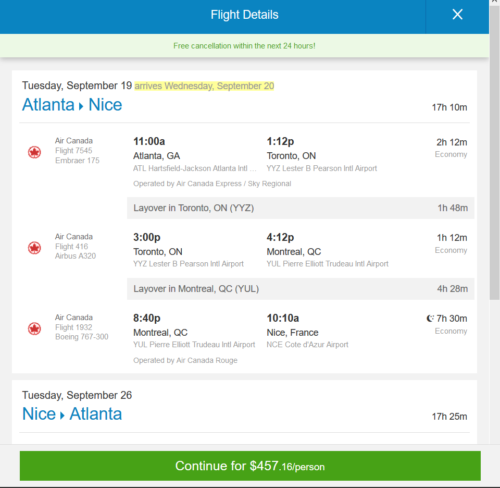500x488 pixels.
Task: Click Air Canada logo for Flight 1932
Action: coord(34,329)
